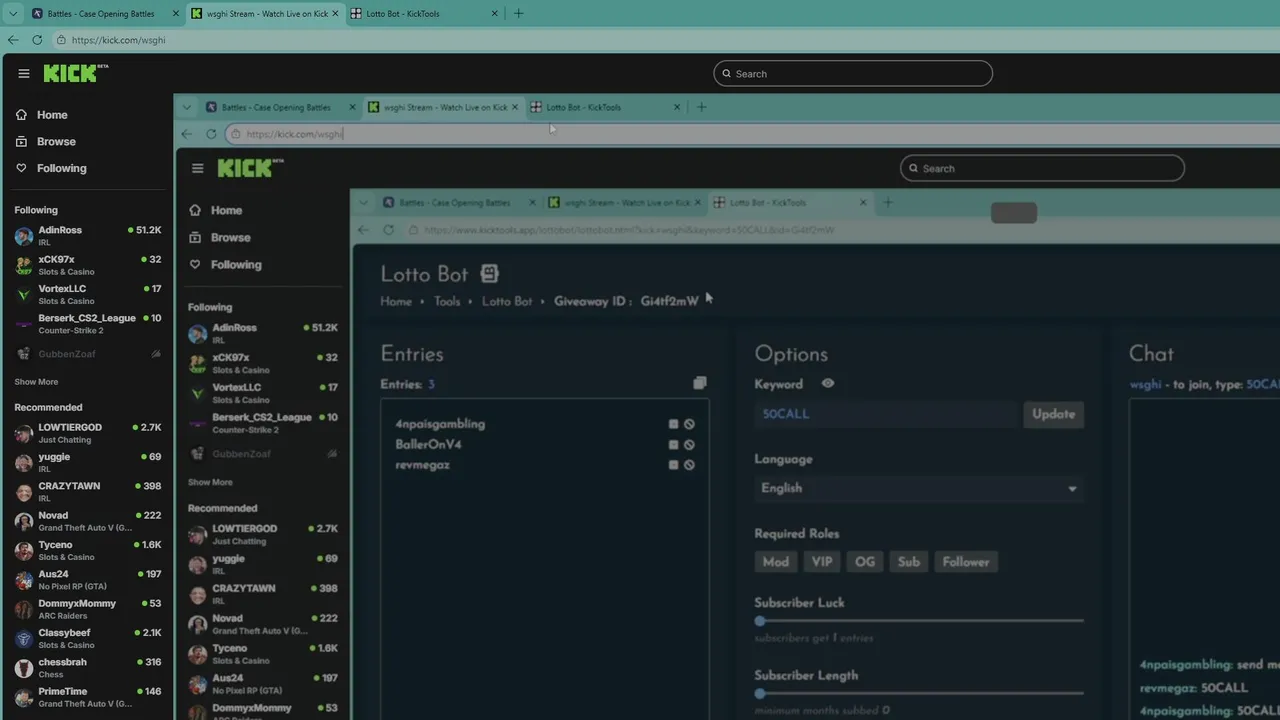Reload the page in the outermost browser
The image size is (1280, 720).
(37, 40)
